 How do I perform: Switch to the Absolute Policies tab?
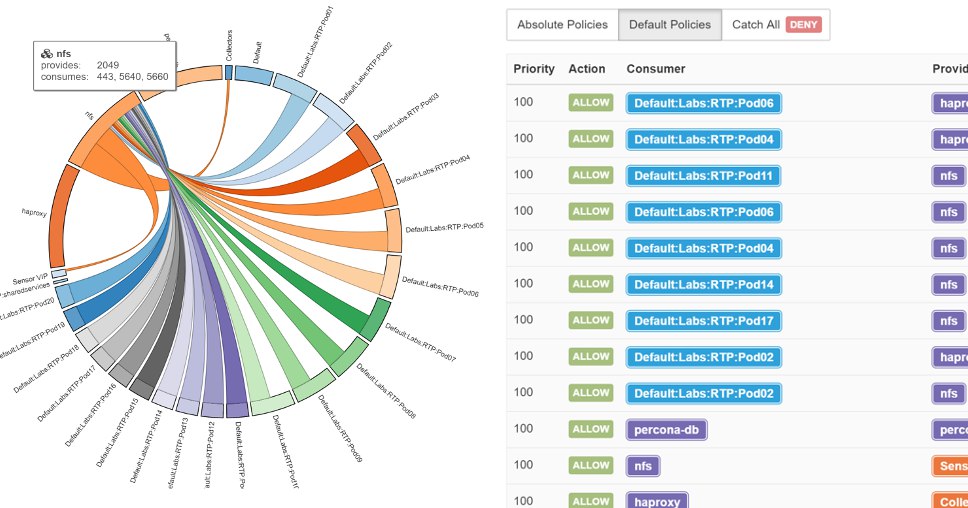(x=562, y=25)
